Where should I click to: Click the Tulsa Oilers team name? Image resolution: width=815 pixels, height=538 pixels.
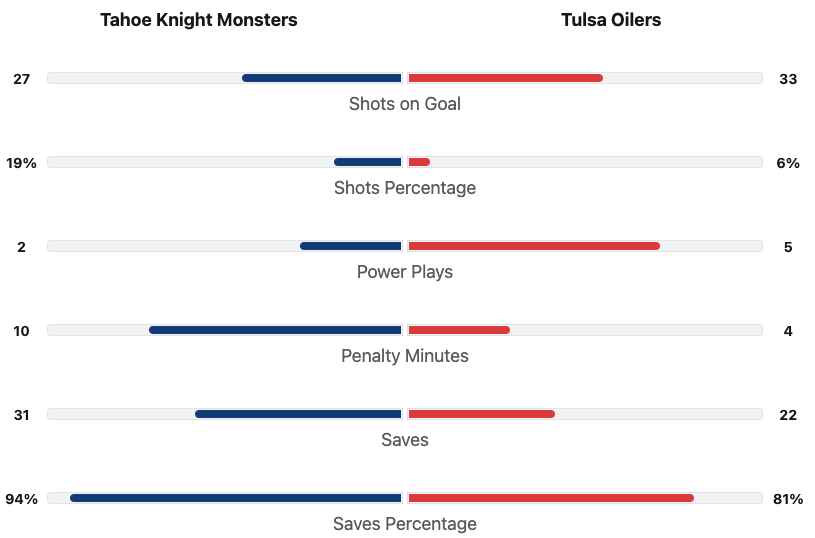(x=611, y=20)
